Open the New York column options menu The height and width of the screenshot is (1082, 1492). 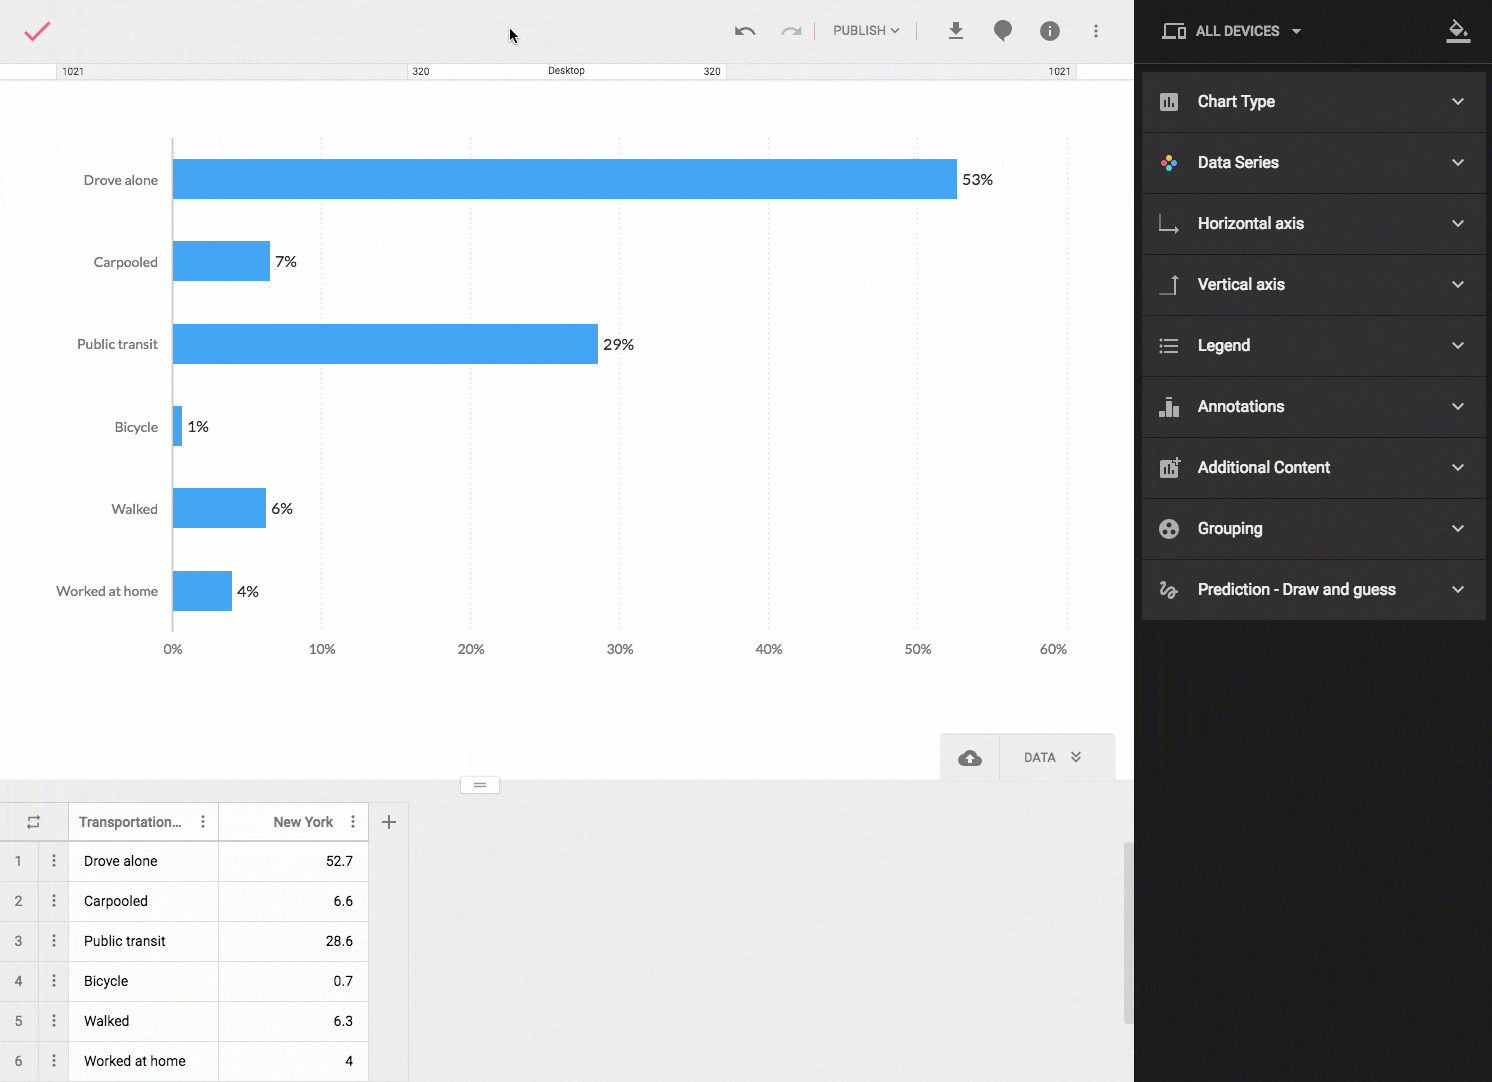coord(353,822)
